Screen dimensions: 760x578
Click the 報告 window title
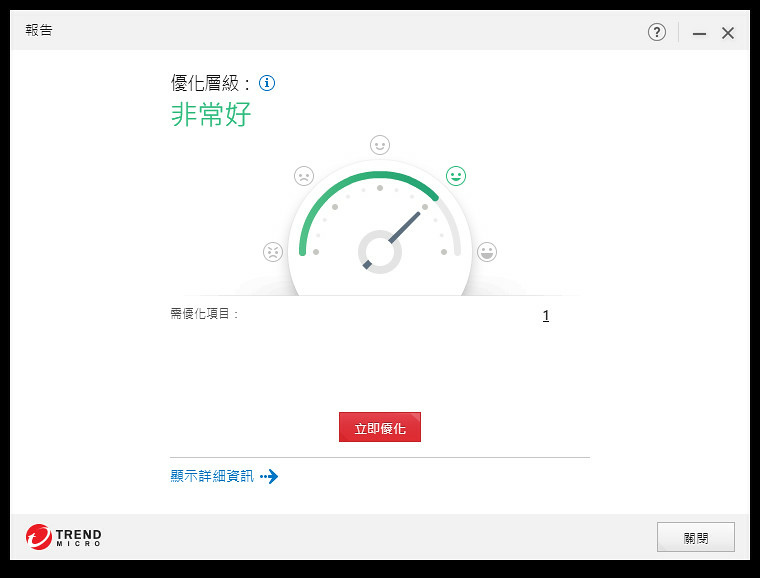(x=39, y=30)
